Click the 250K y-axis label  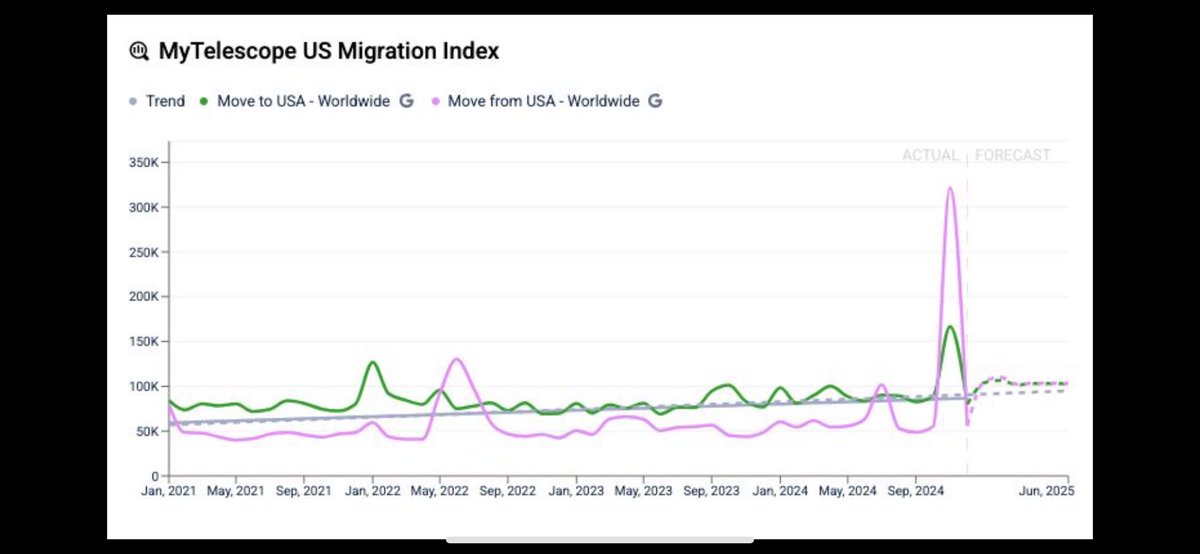145,252
